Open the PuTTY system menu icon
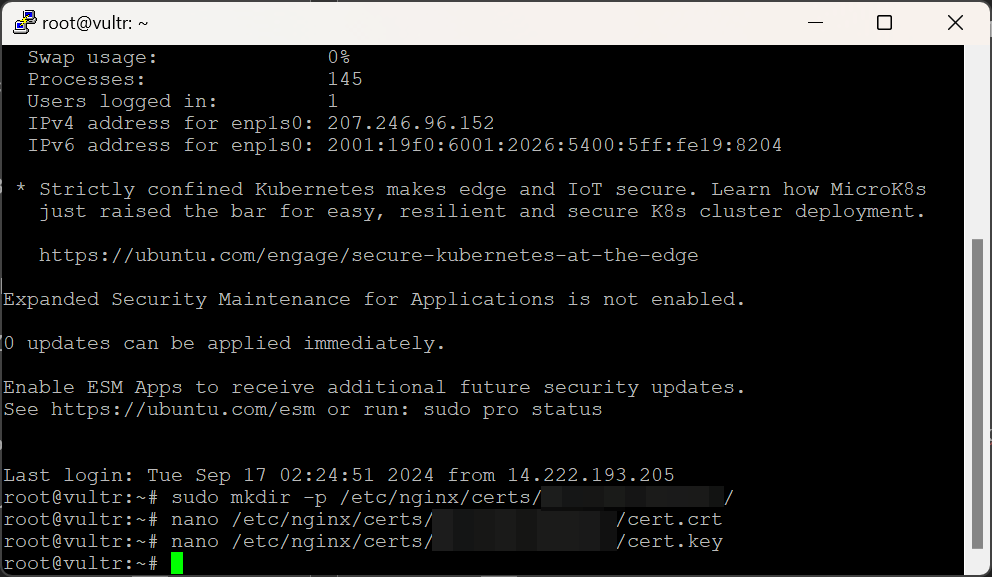The image size is (992, 577). pos(24,23)
